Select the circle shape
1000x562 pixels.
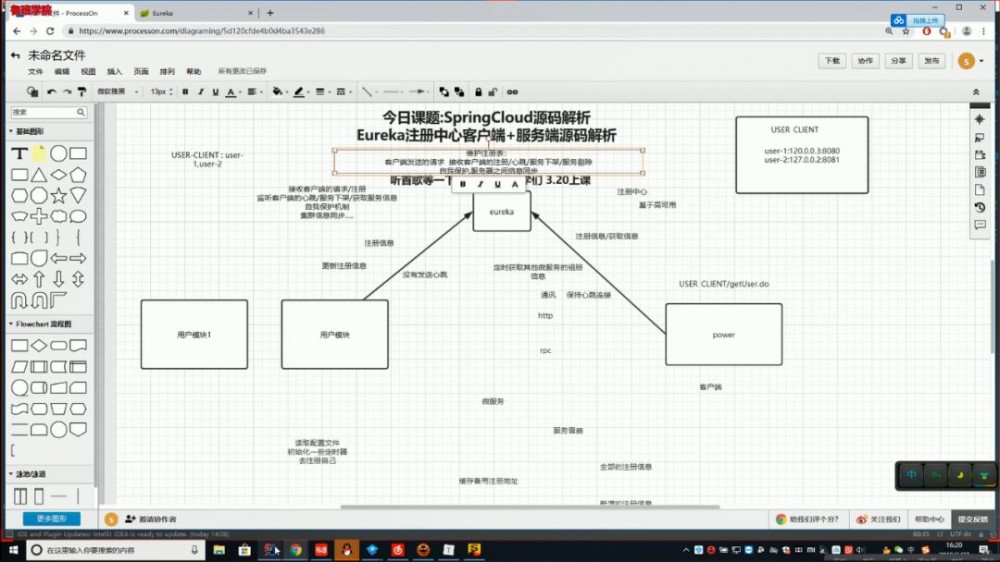click(x=59, y=154)
